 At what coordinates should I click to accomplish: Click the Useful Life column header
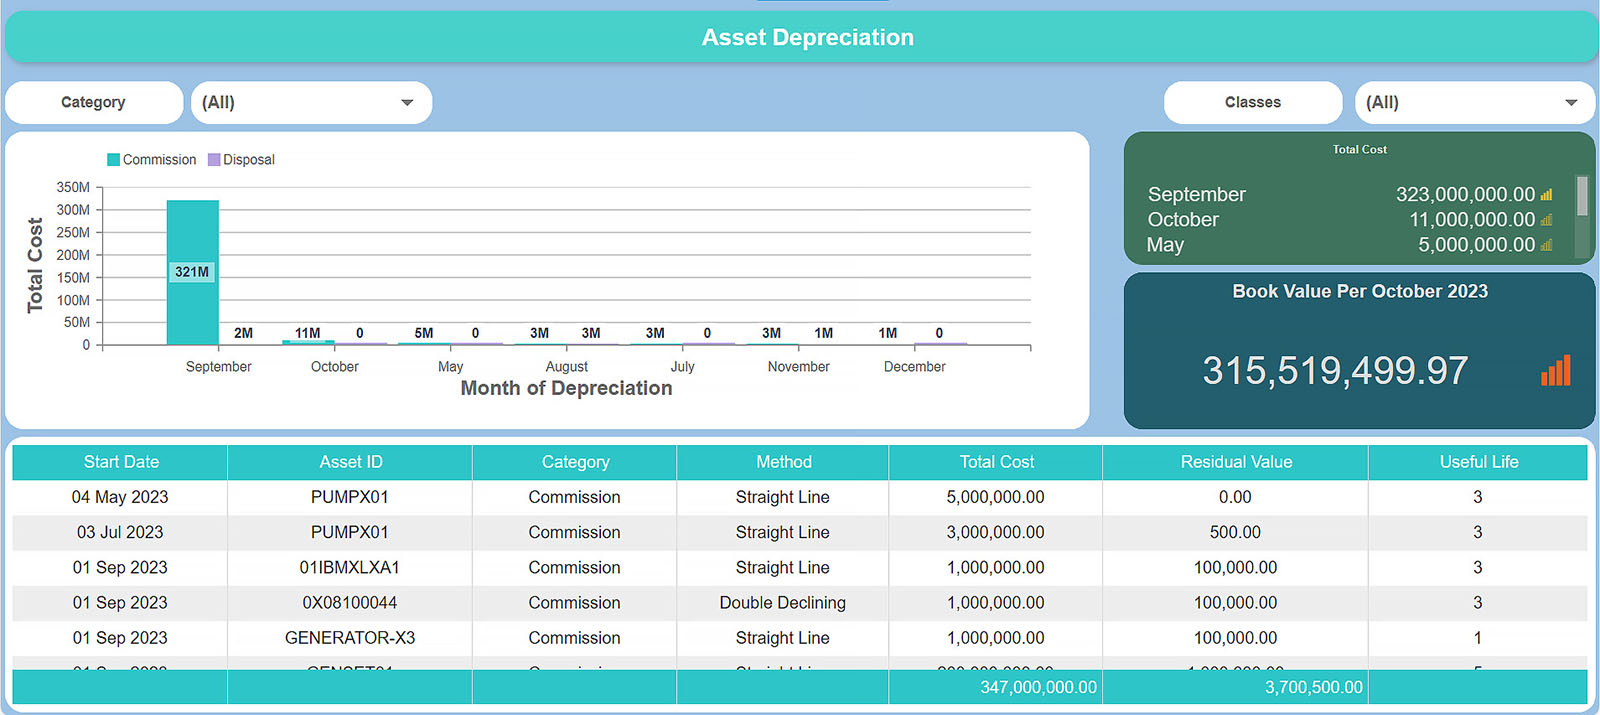tap(1478, 462)
